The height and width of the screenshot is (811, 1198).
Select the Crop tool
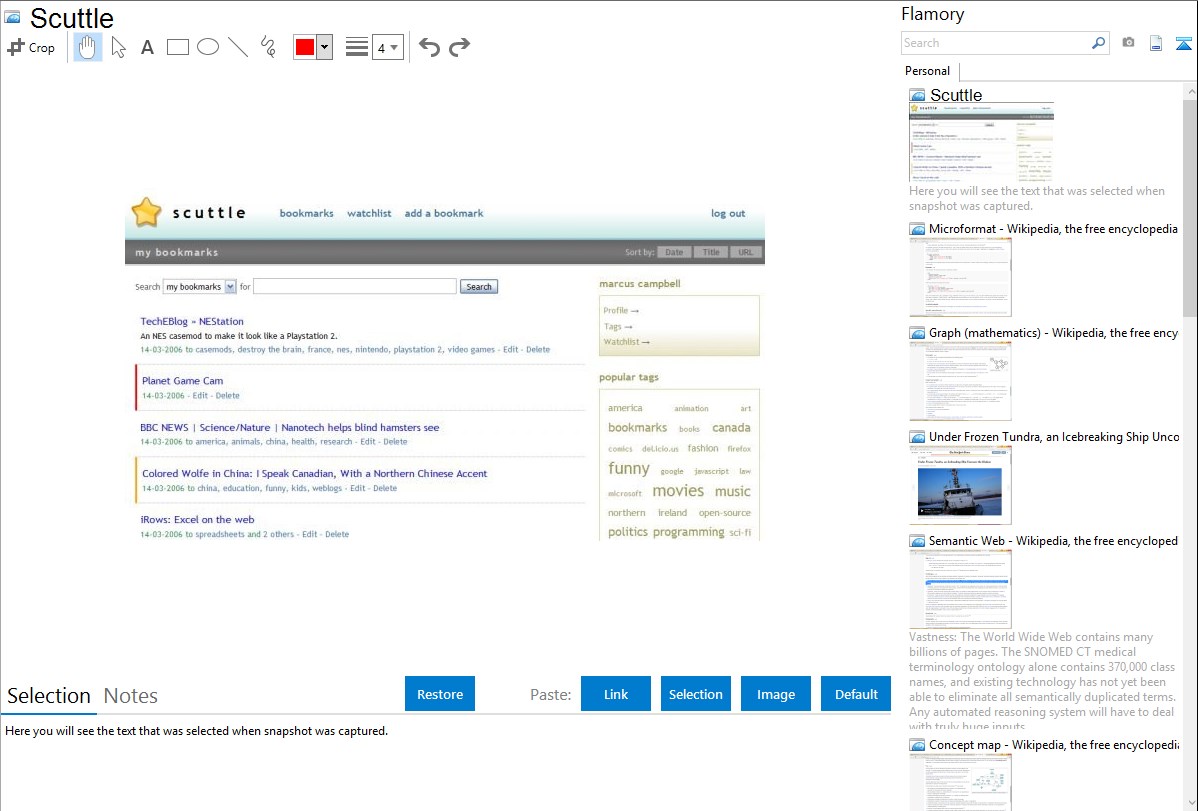tap(31, 47)
